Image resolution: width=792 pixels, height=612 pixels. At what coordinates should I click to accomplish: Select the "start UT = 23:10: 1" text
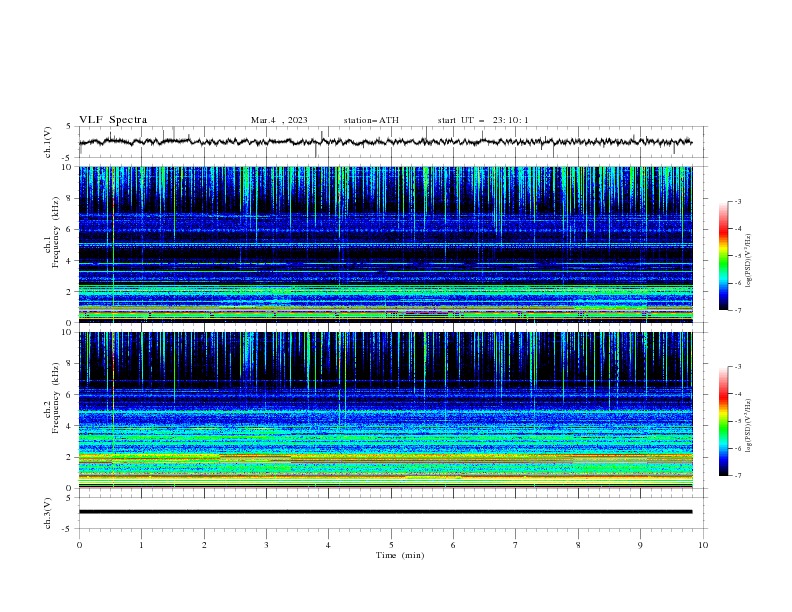483,120
